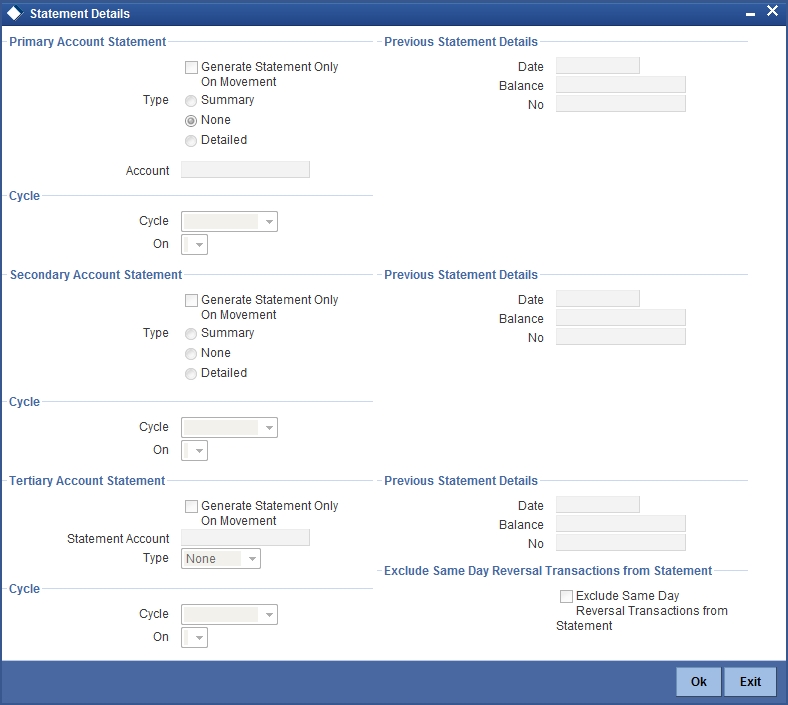Viewport: 788px width, 705px height.
Task: Open the Tertiary Type dropdown showing None
Action: pyautogui.click(x=221, y=559)
